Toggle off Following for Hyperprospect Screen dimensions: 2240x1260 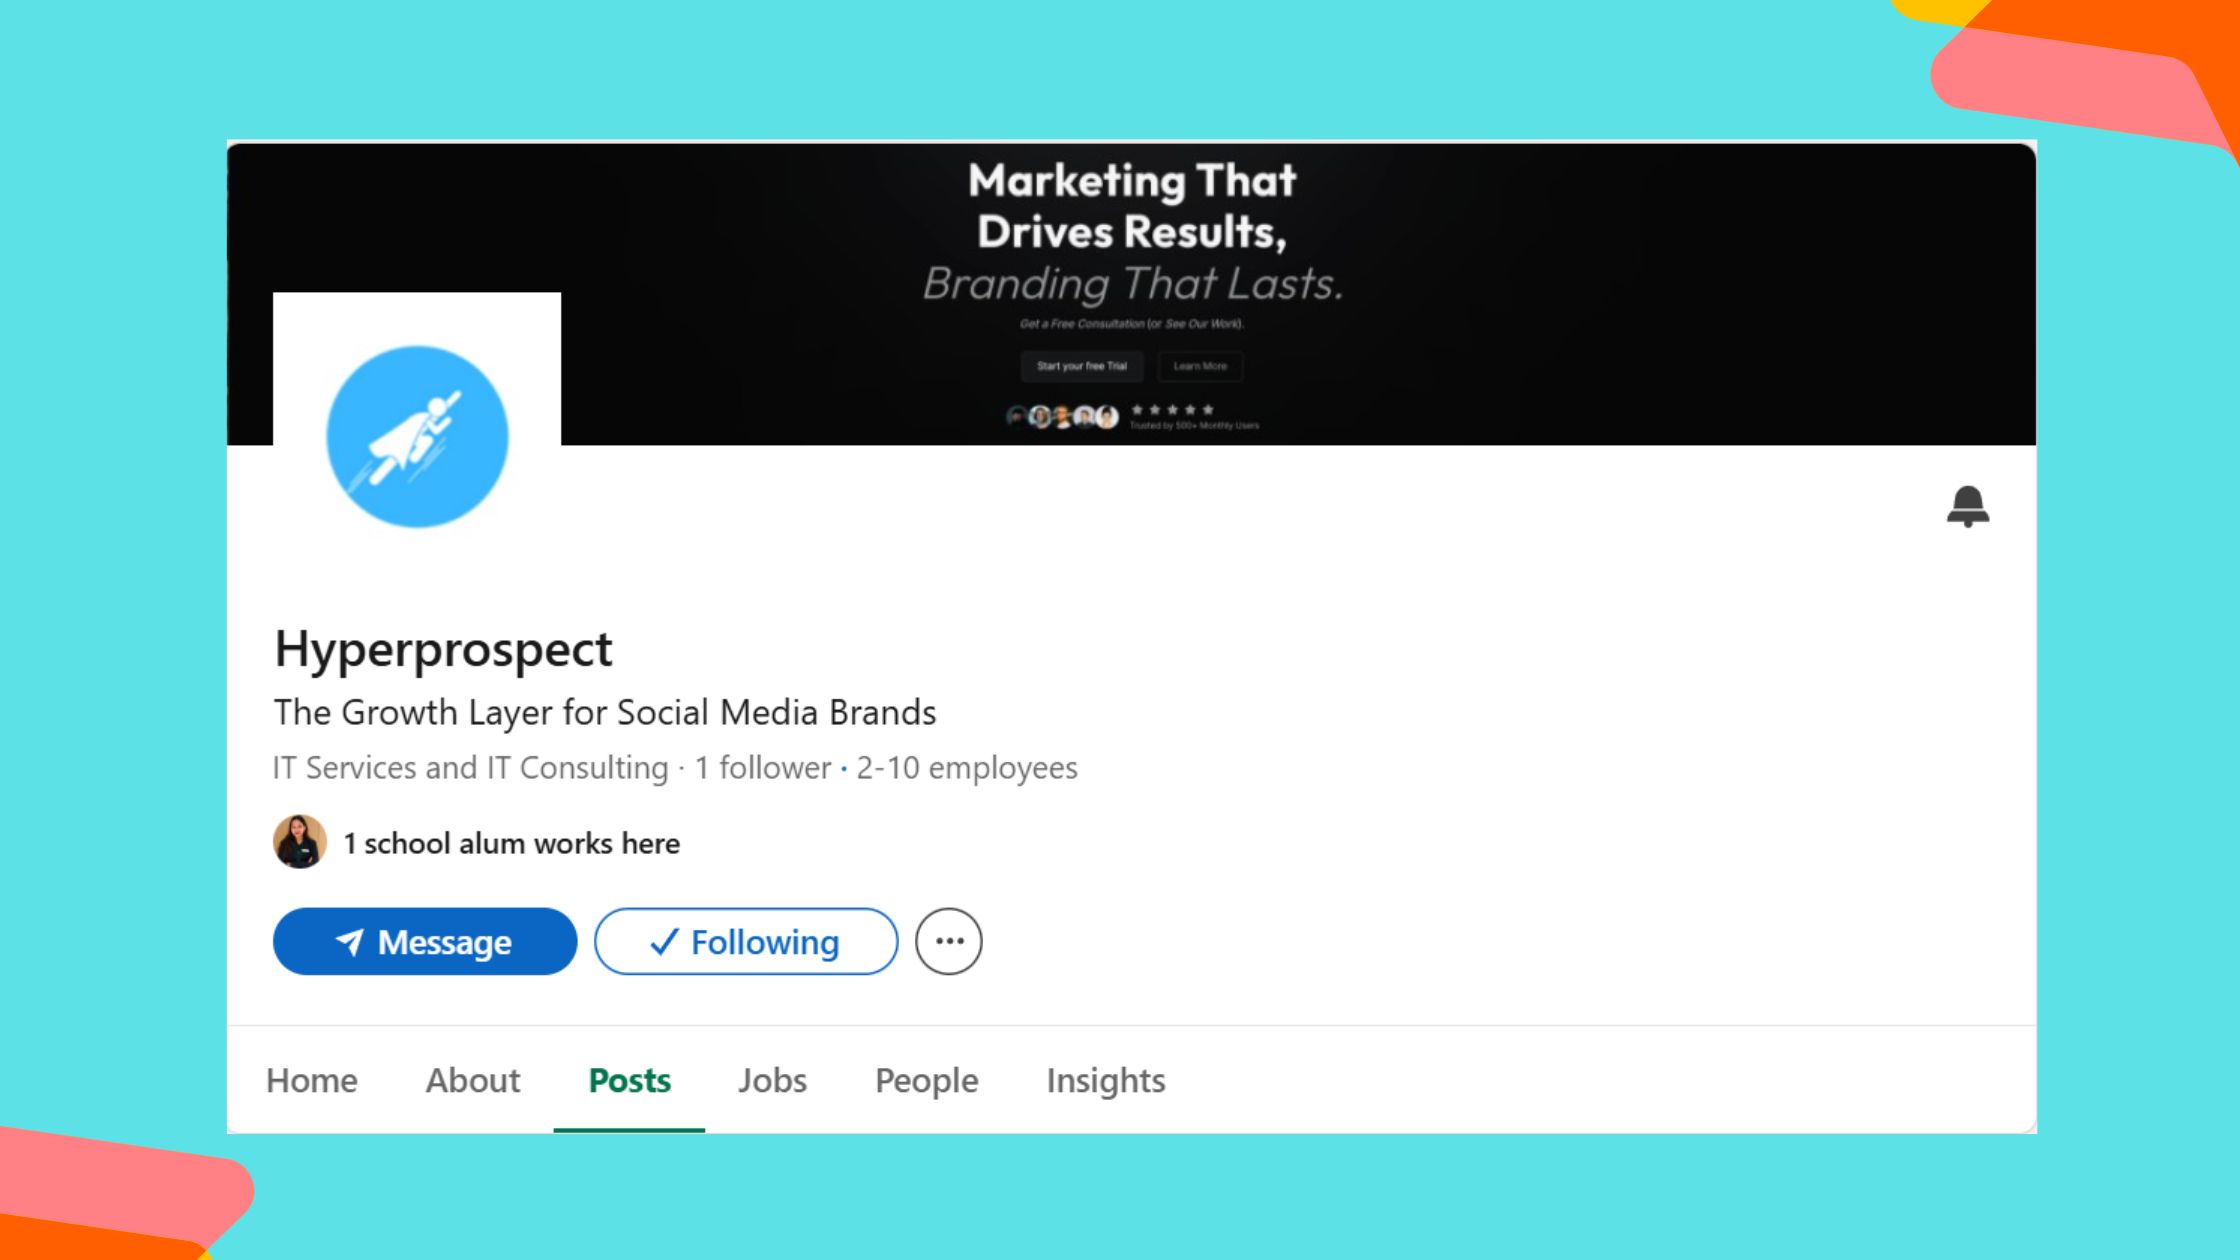pos(745,941)
